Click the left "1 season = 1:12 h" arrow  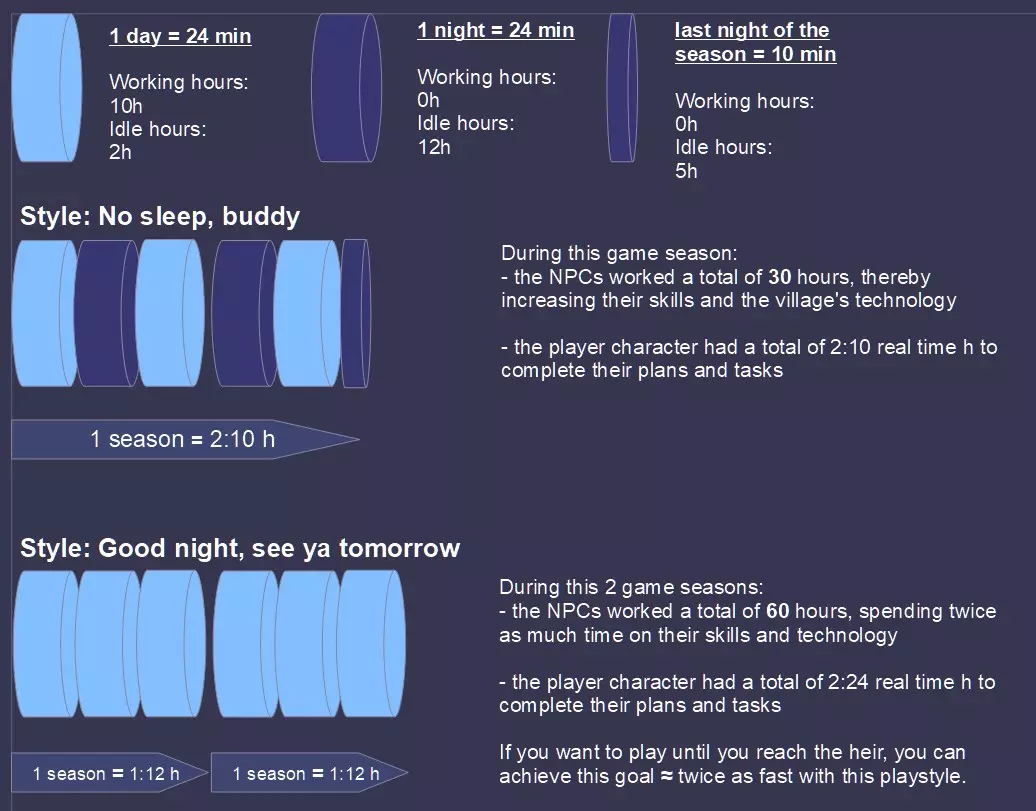[x=106, y=773]
